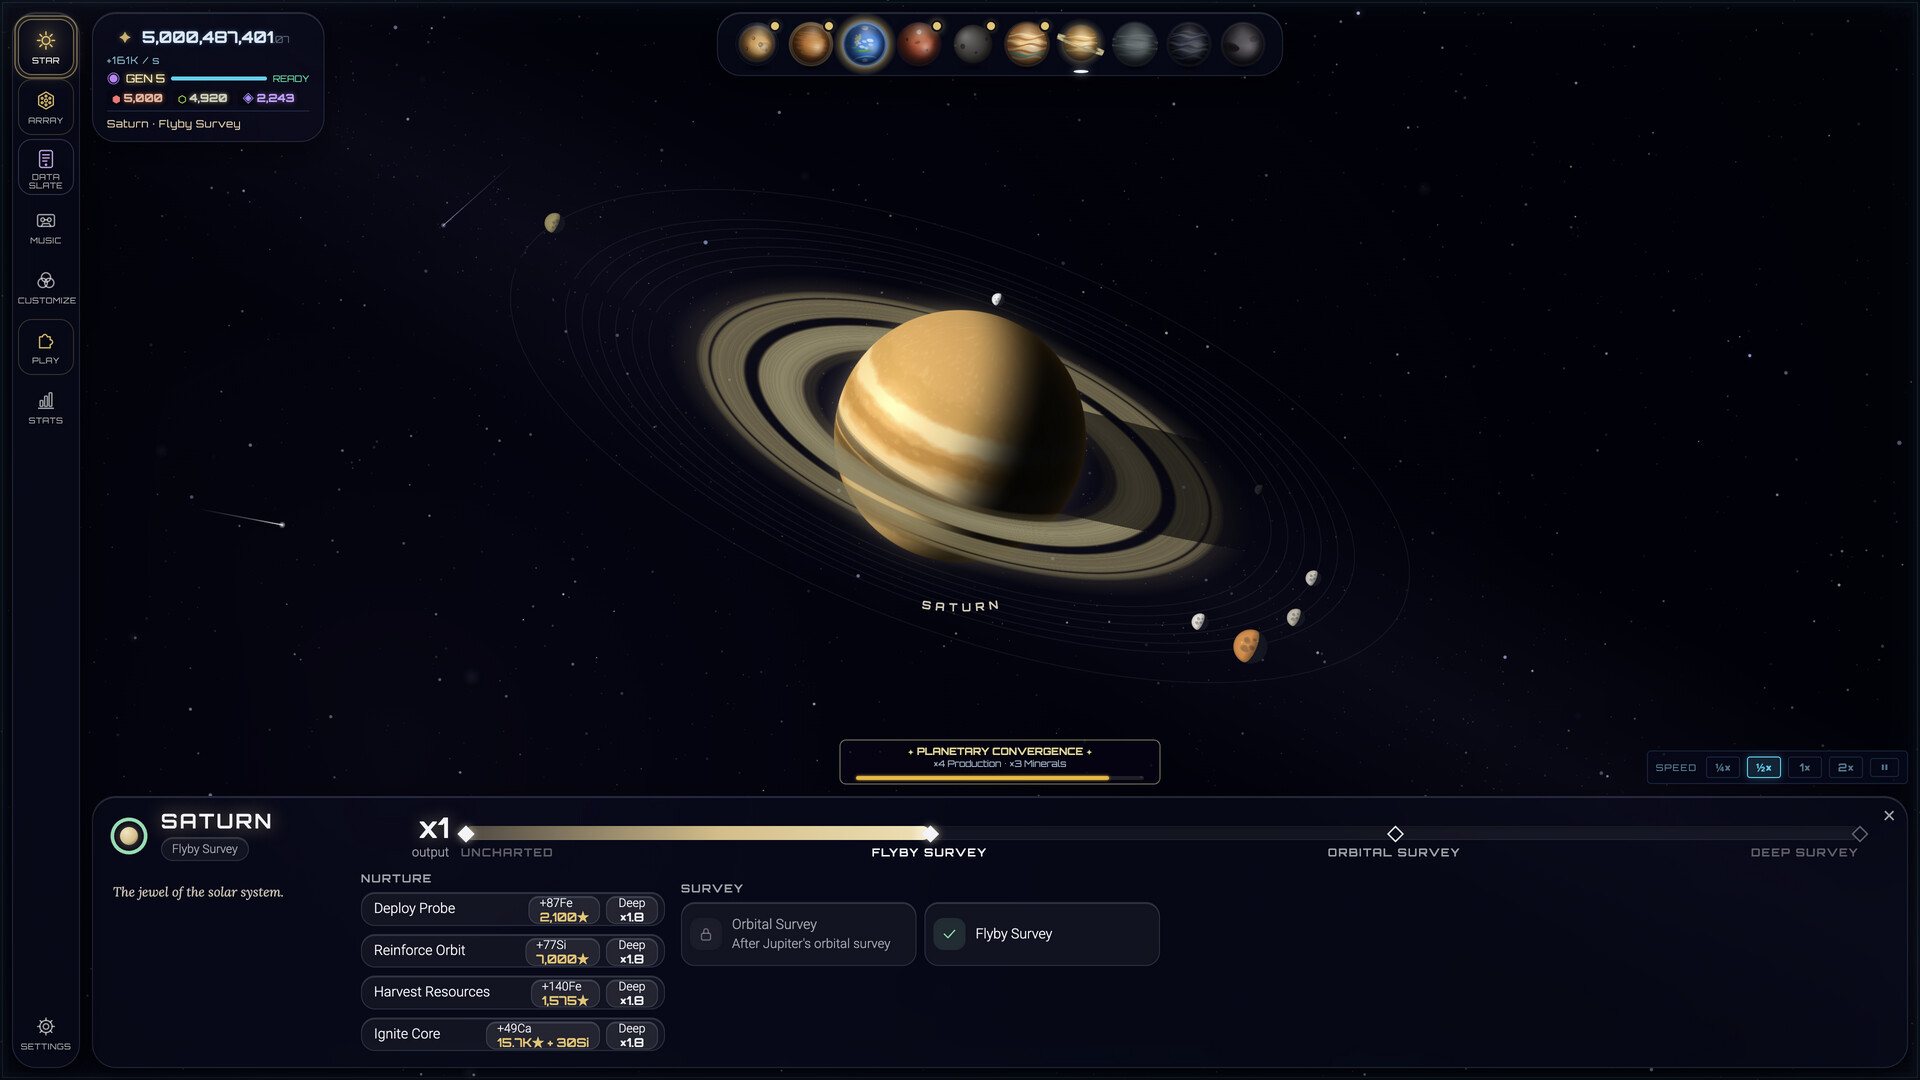Click the locked Orbital Survey padlock icon

coord(706,934)
